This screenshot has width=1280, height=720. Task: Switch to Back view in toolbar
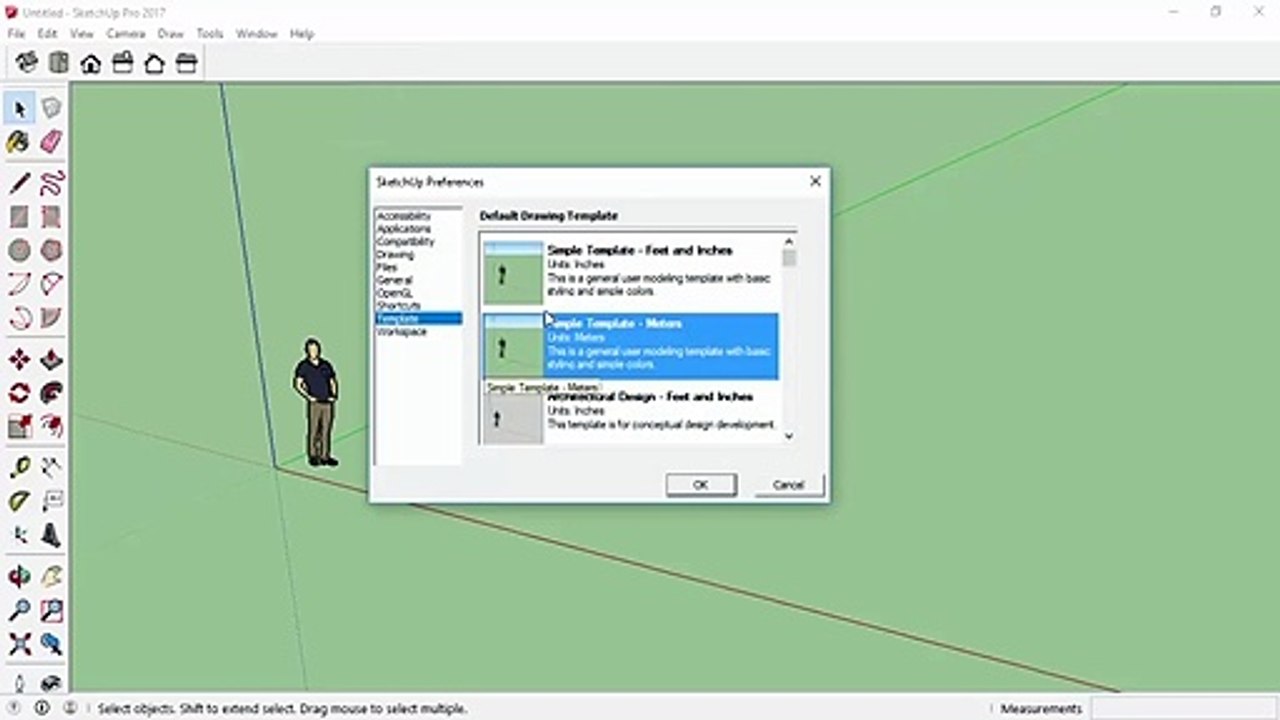pyautogui.click(x=154, y=63)
